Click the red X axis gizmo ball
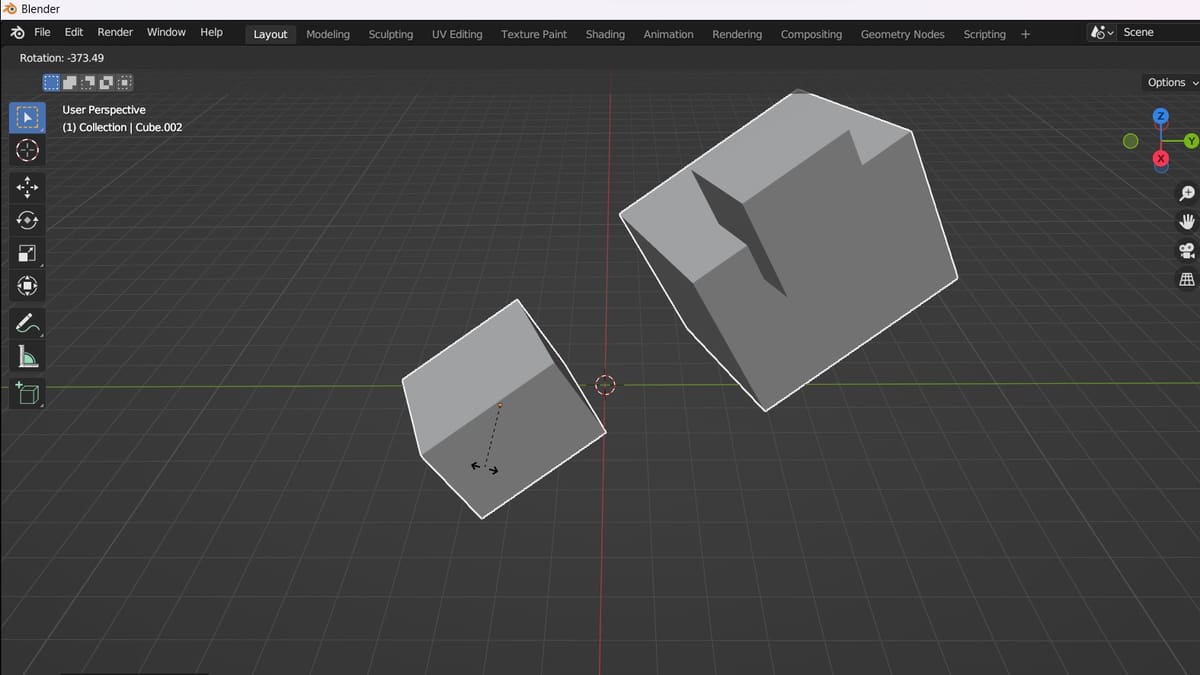 click(1161, 158)
